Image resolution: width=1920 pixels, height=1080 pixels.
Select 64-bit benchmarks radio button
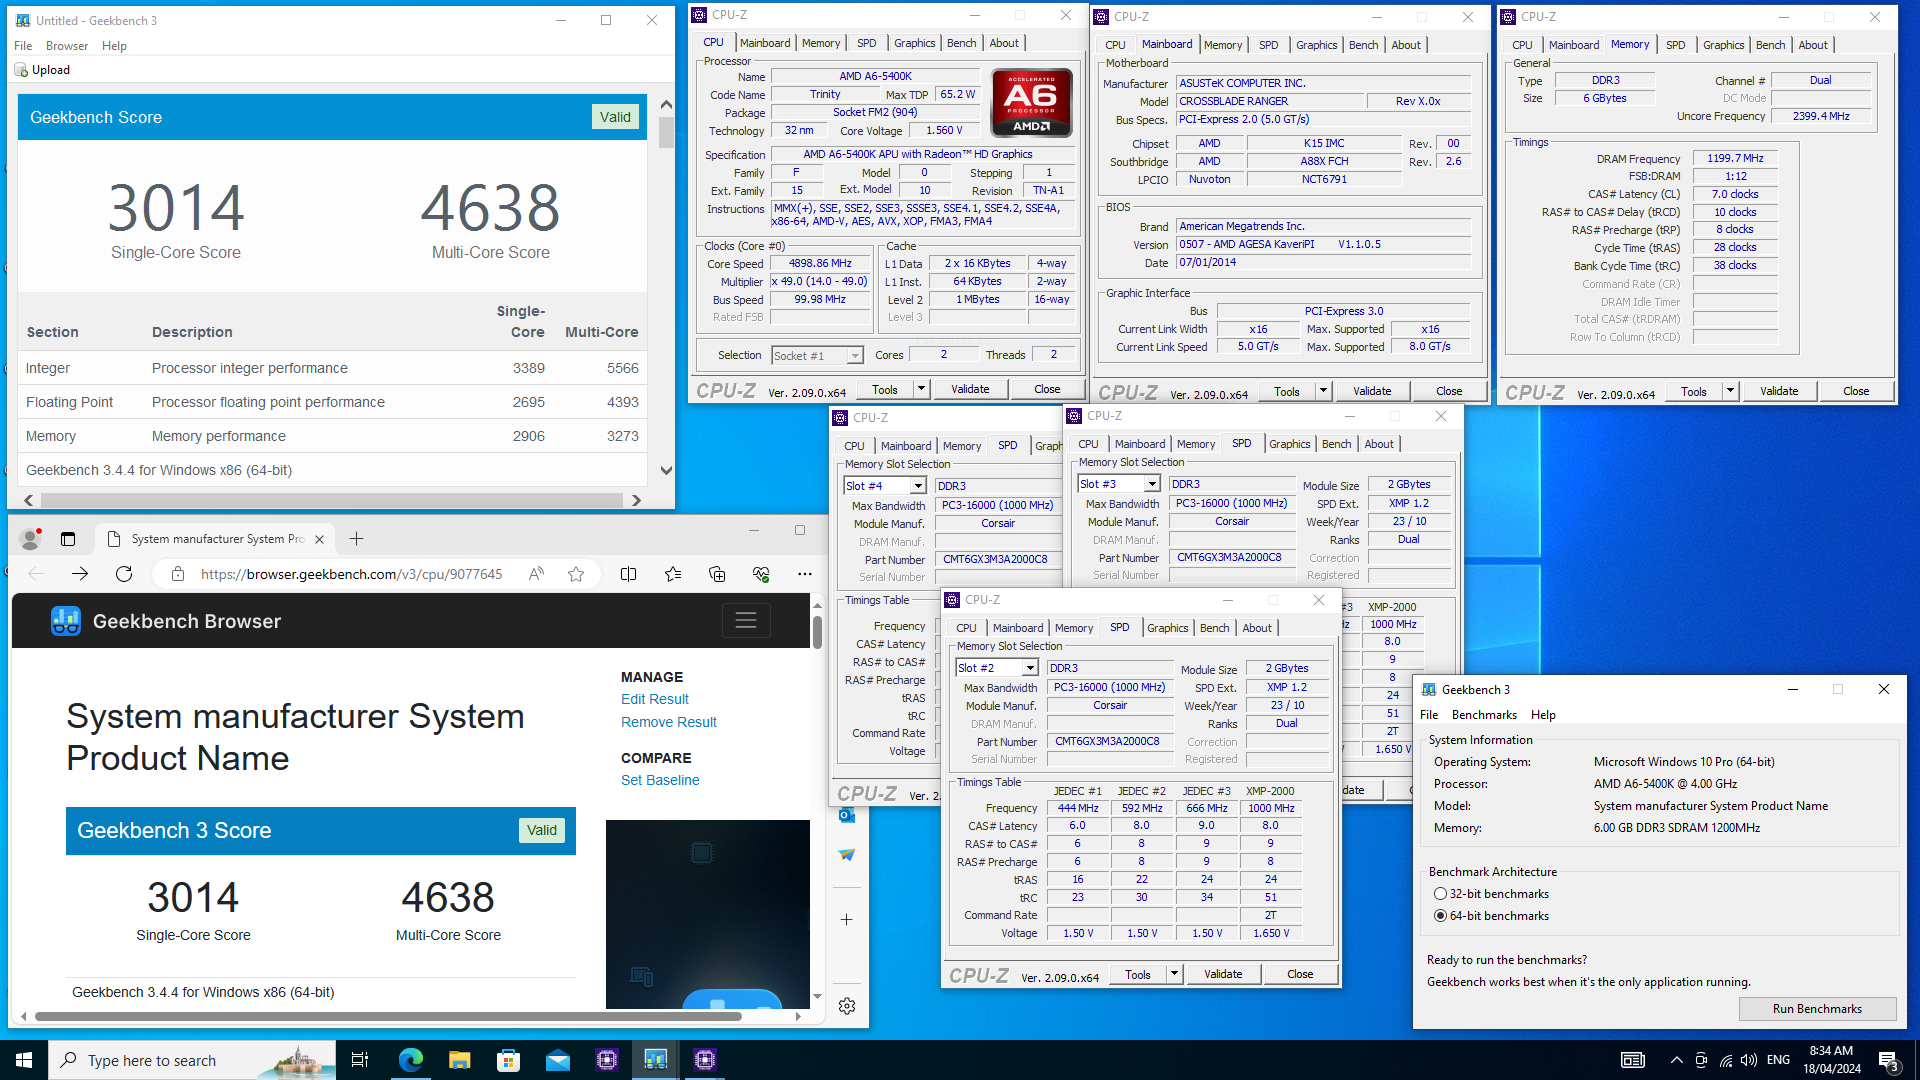click(x=1440, y=916)
